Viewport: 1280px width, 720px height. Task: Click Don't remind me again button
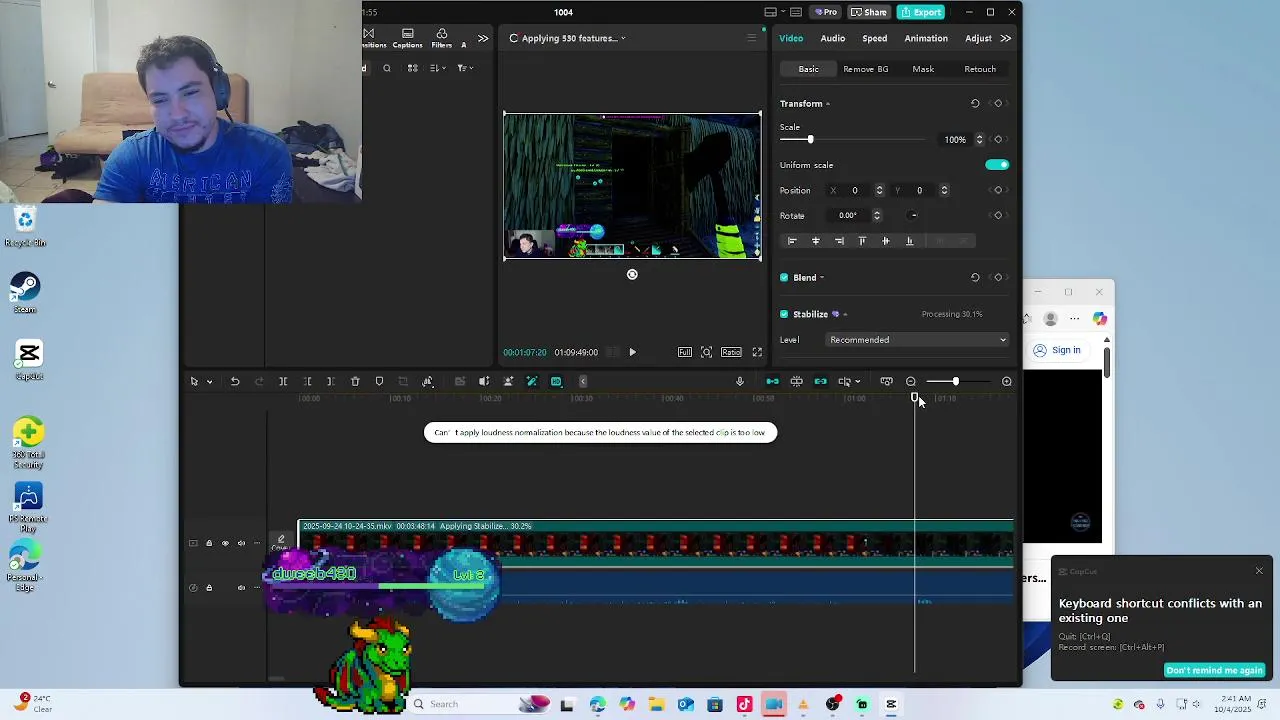click(x=1215, y=670)
